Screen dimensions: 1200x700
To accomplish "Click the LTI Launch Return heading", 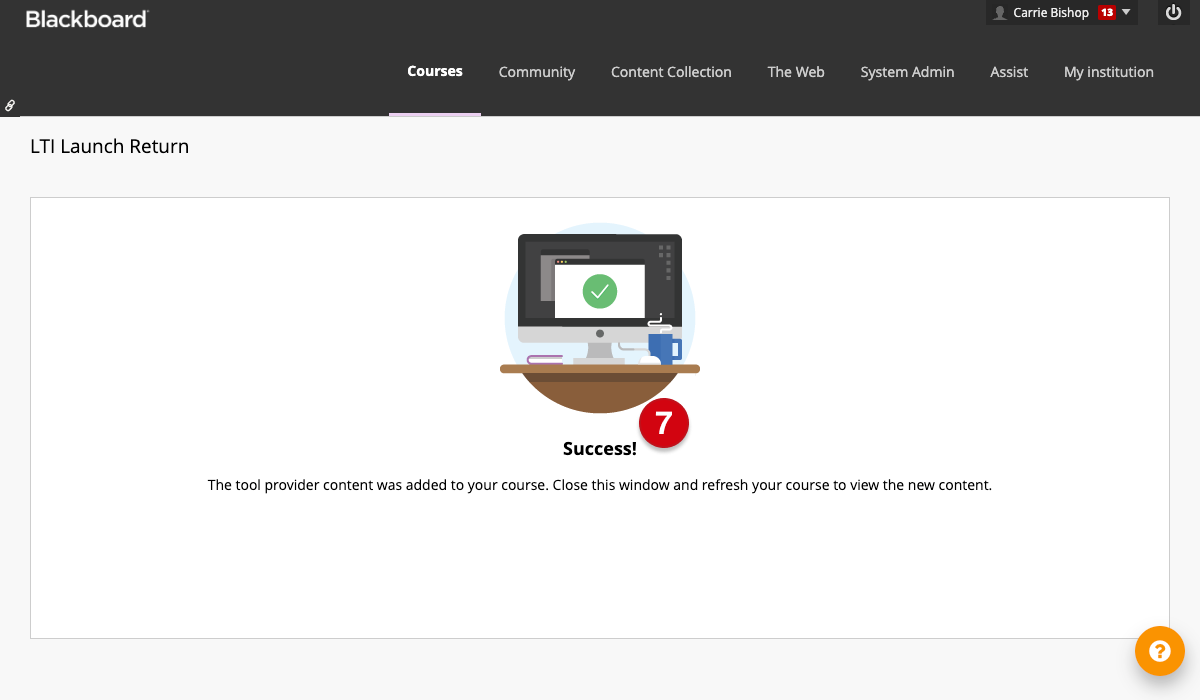I will pos(110,147).
